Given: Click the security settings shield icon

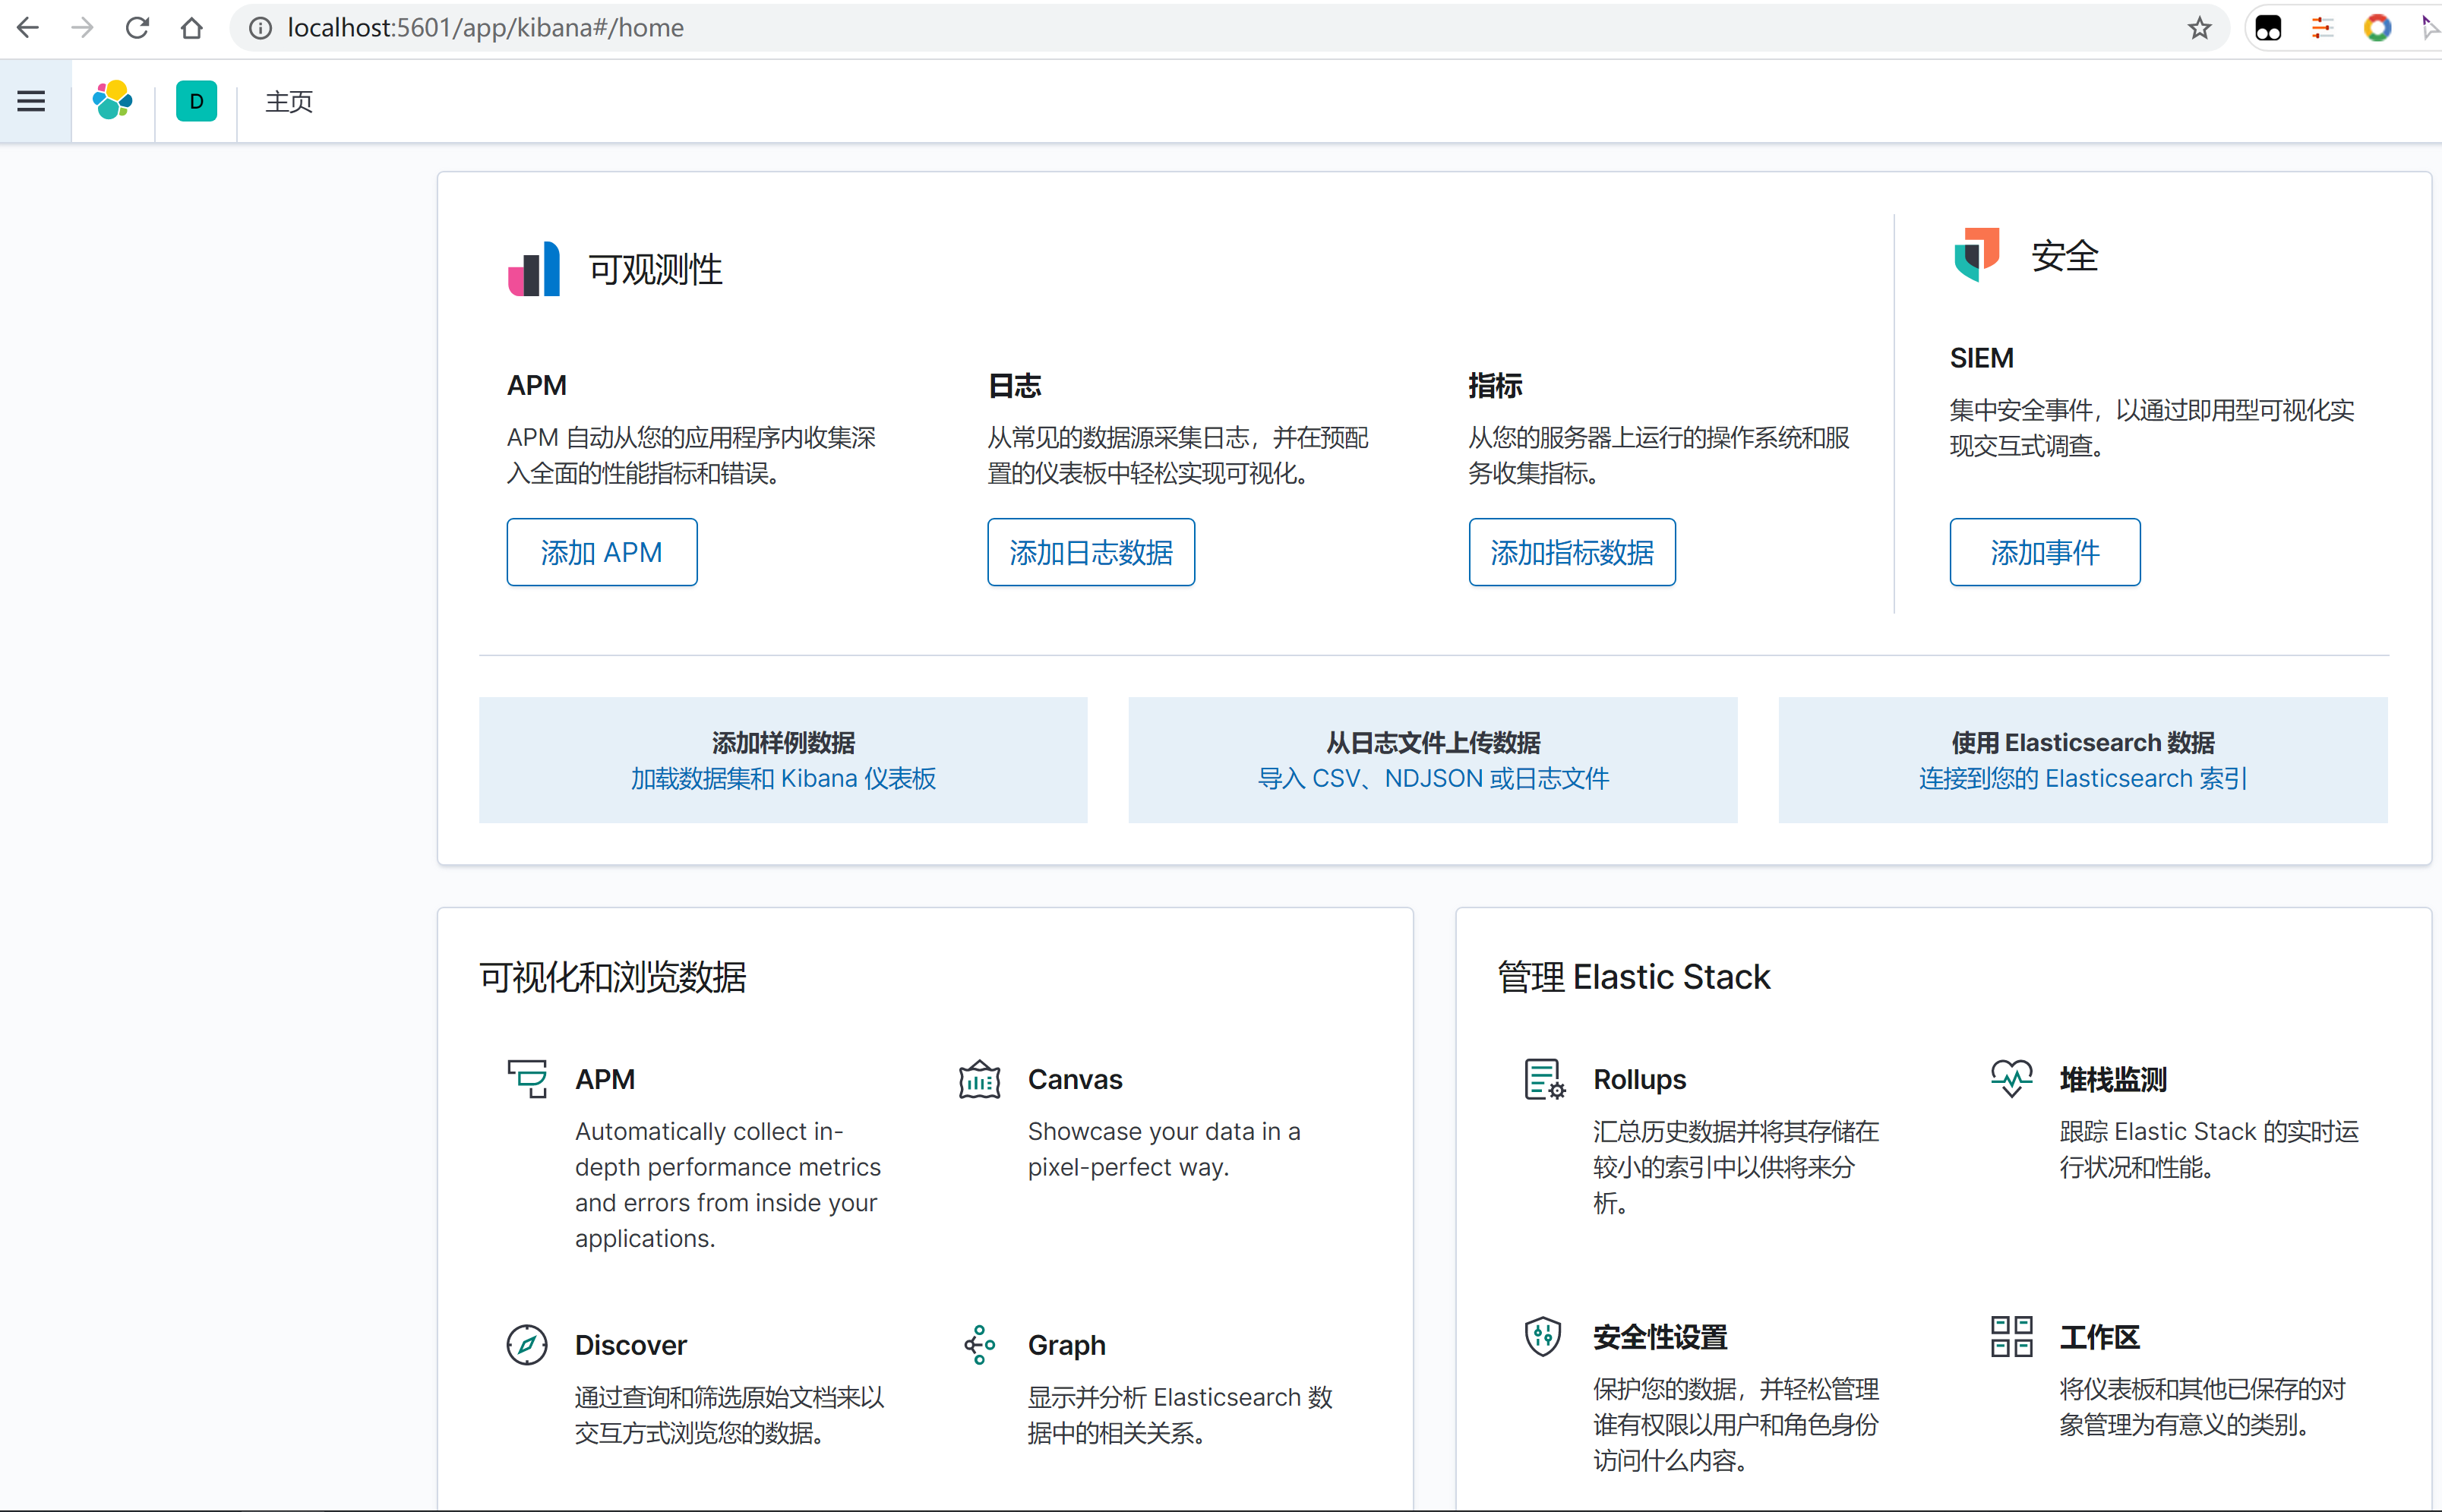Looking at the screenshot, I should pyautogui.click(x=1543, y=1337).
